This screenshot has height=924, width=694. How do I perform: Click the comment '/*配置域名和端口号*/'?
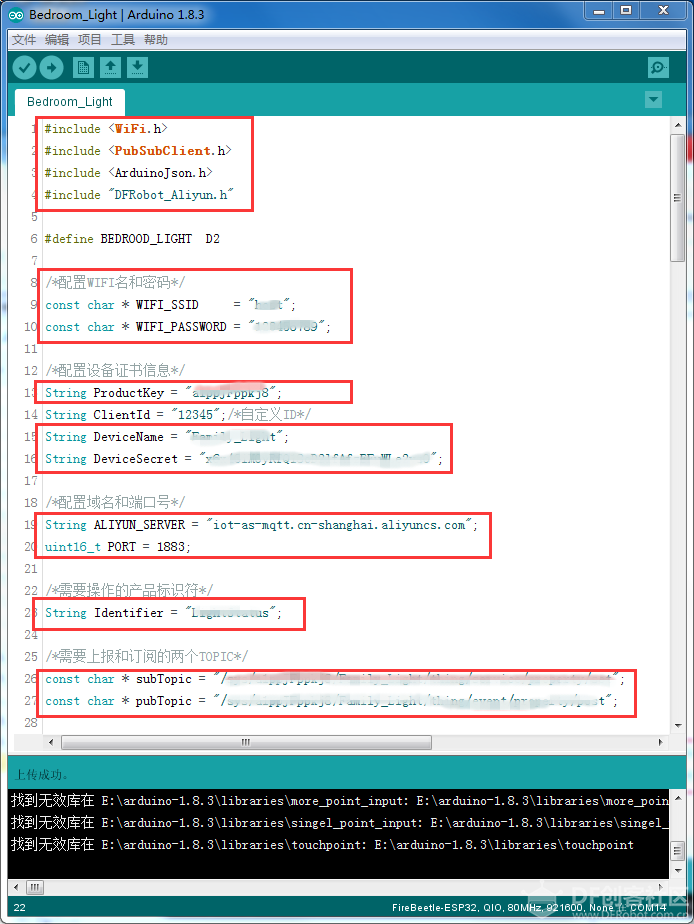click(115, 503)
